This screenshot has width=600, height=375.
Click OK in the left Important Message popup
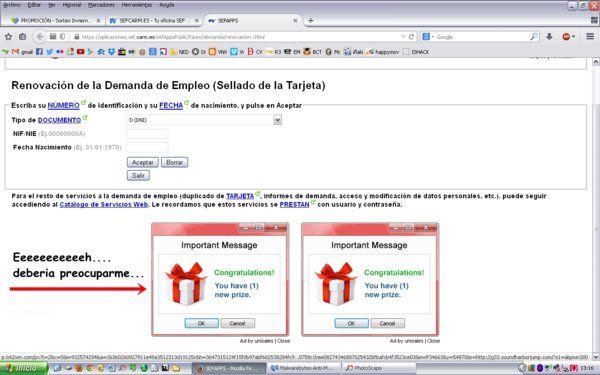[x=202, y=323]
